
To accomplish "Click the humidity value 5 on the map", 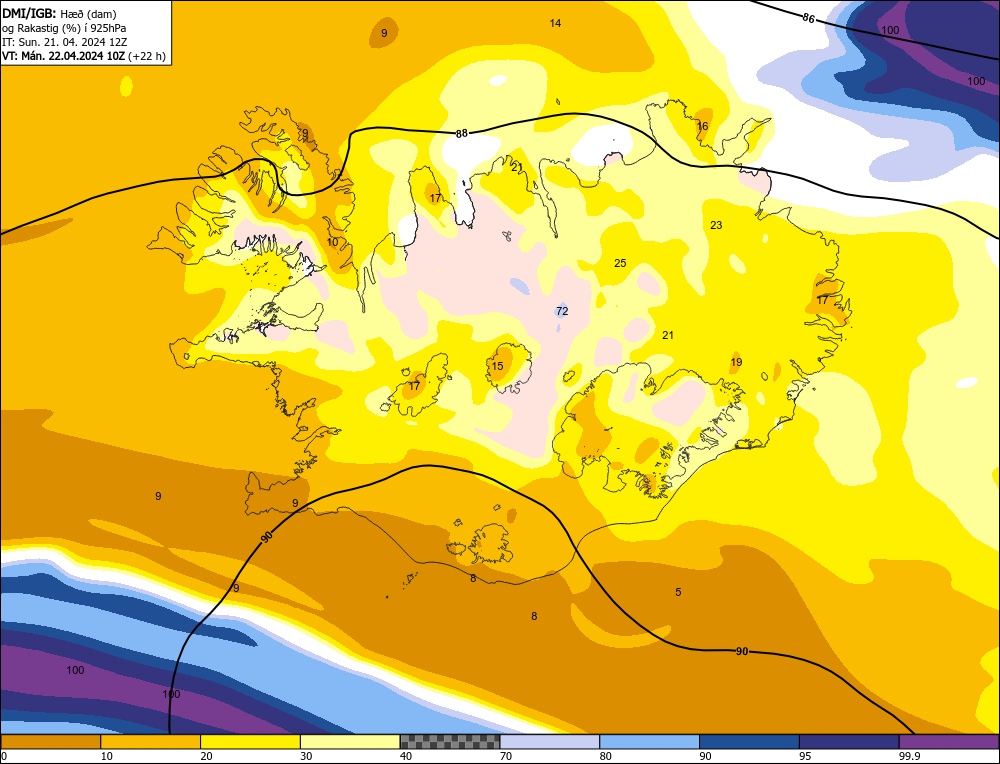I will (x=678, y=592).
